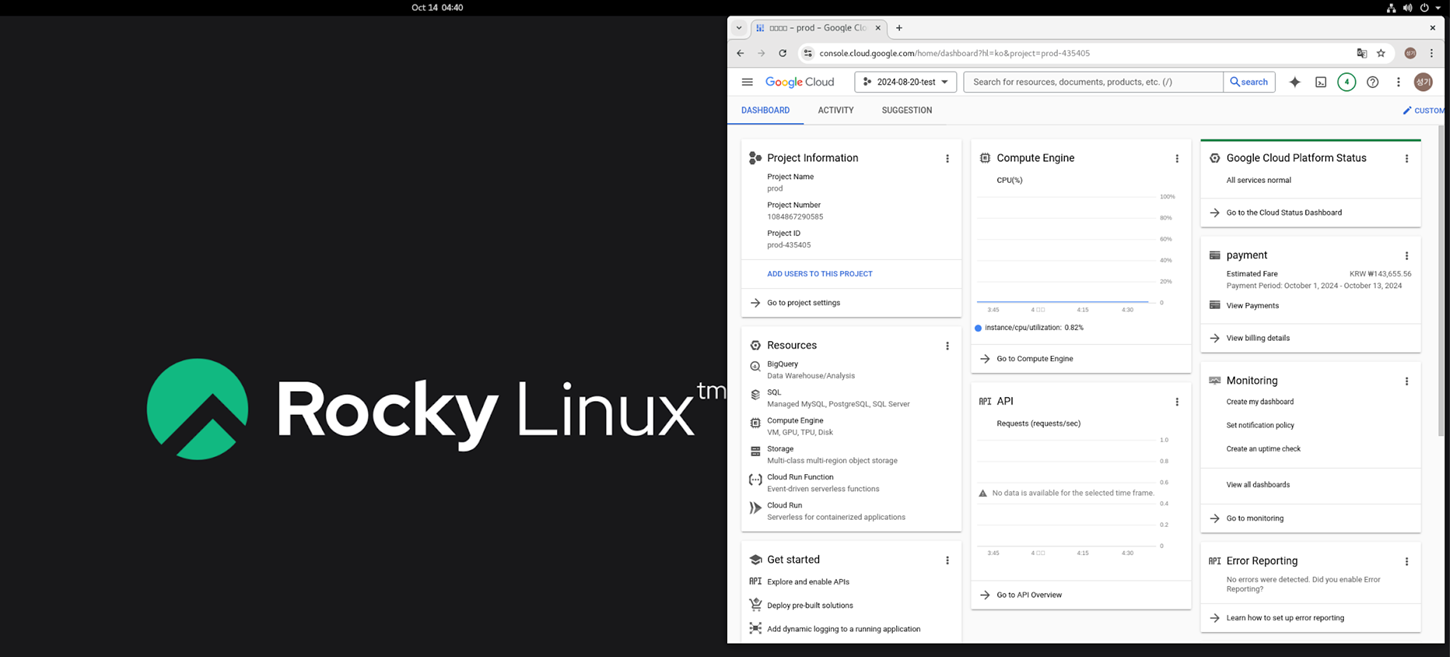Image resolution: width=1450 pixels, height=657 pixels.
Task: Click the dashboard vertical scrollbar
Action: click(x=1441, y=280)
